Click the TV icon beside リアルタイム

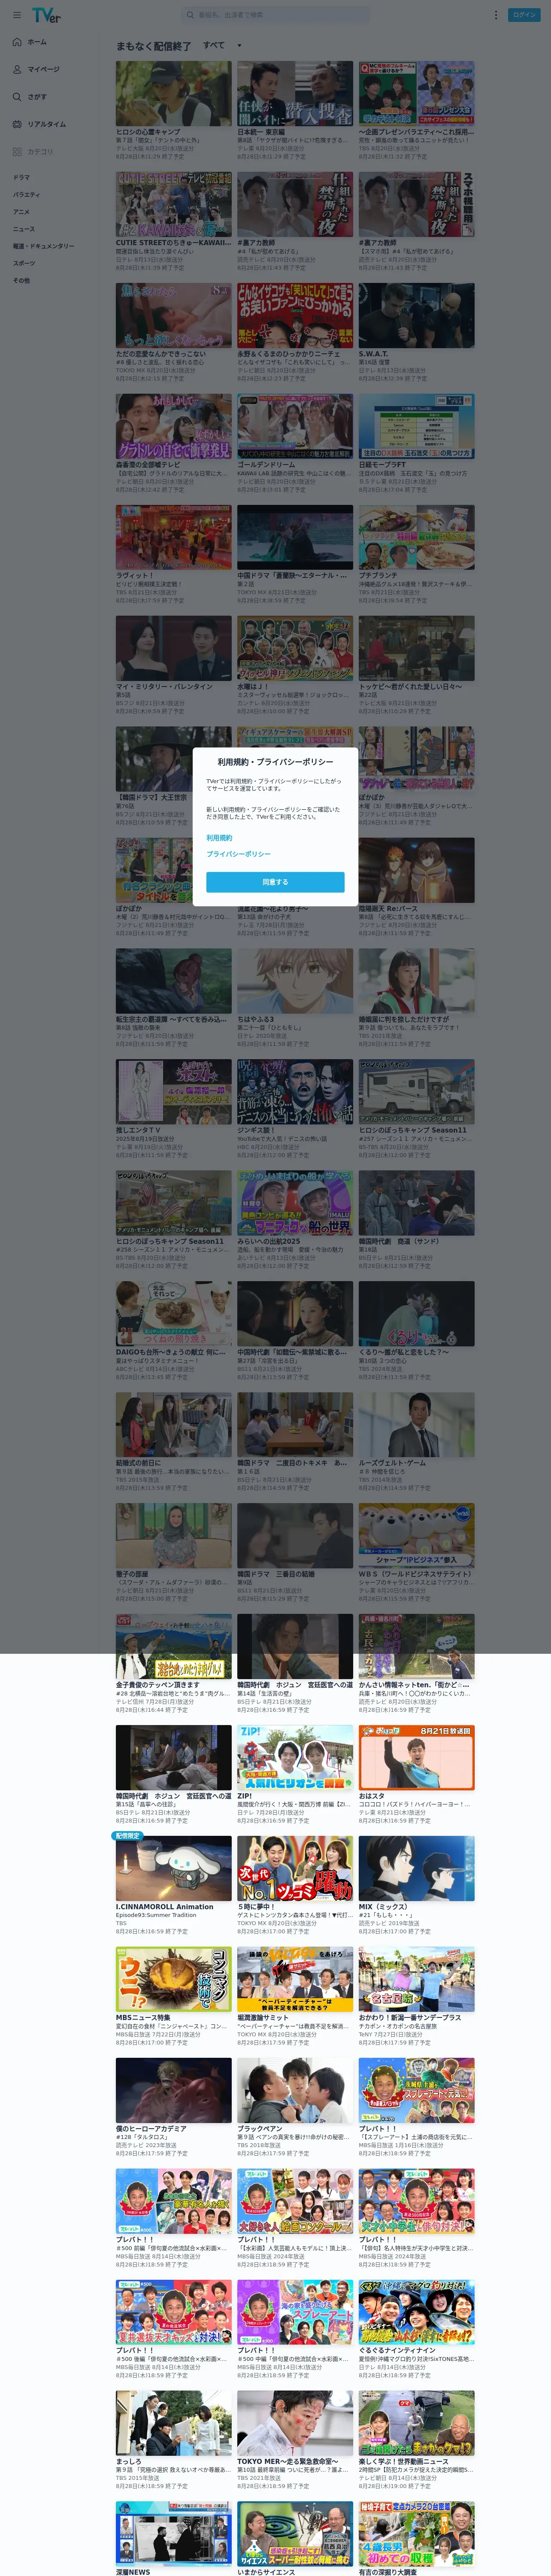pyautogui.click(x=17, y=124)
